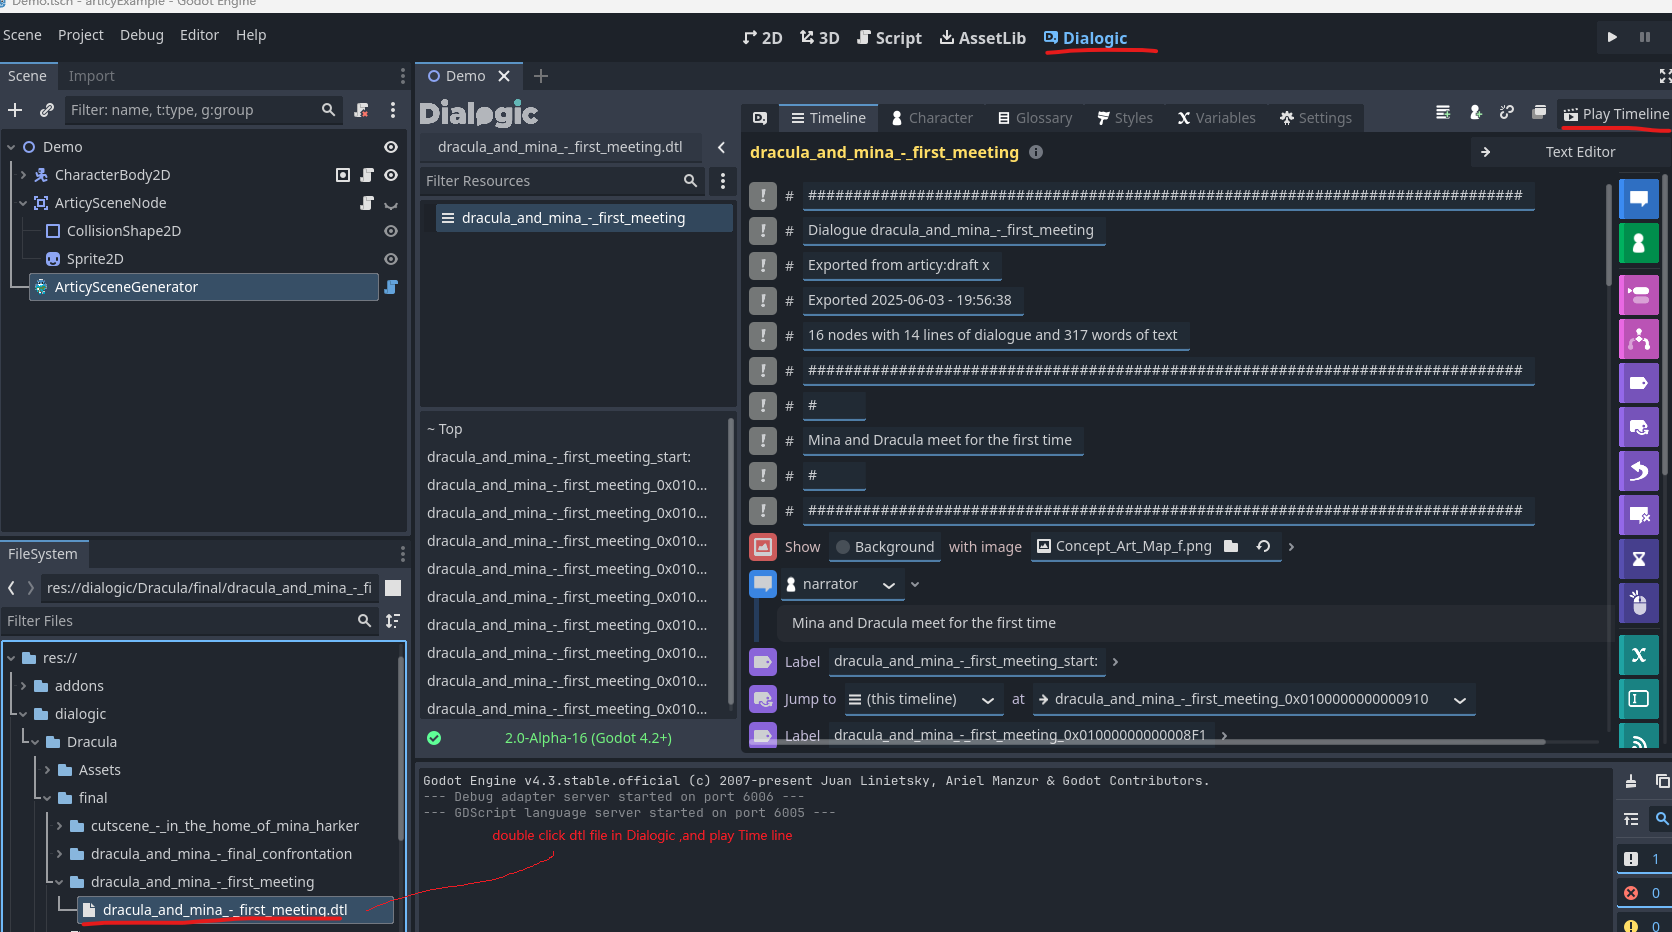Viewport: 1672px width, 932px height.
Task: Switch to the Script workspace
Action: coord(889,38)
